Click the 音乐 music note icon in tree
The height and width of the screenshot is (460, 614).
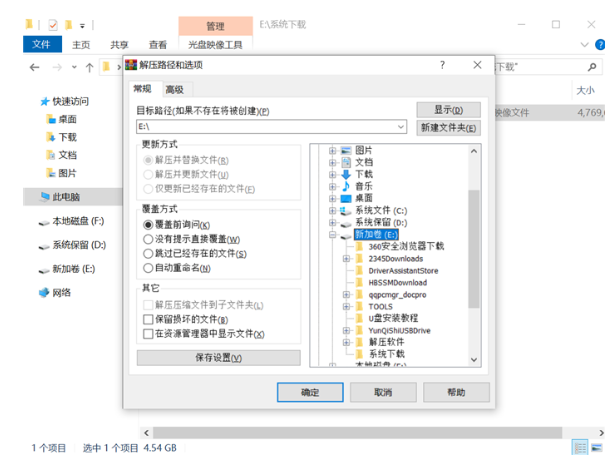[x=347, y=186]
